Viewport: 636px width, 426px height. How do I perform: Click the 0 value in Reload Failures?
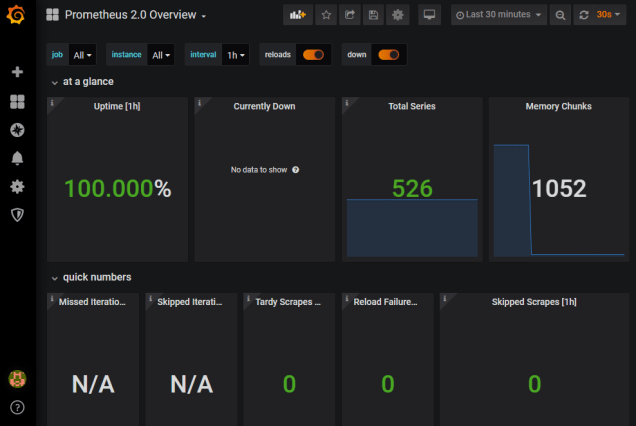pyautogui.click(x=388, y=384)
